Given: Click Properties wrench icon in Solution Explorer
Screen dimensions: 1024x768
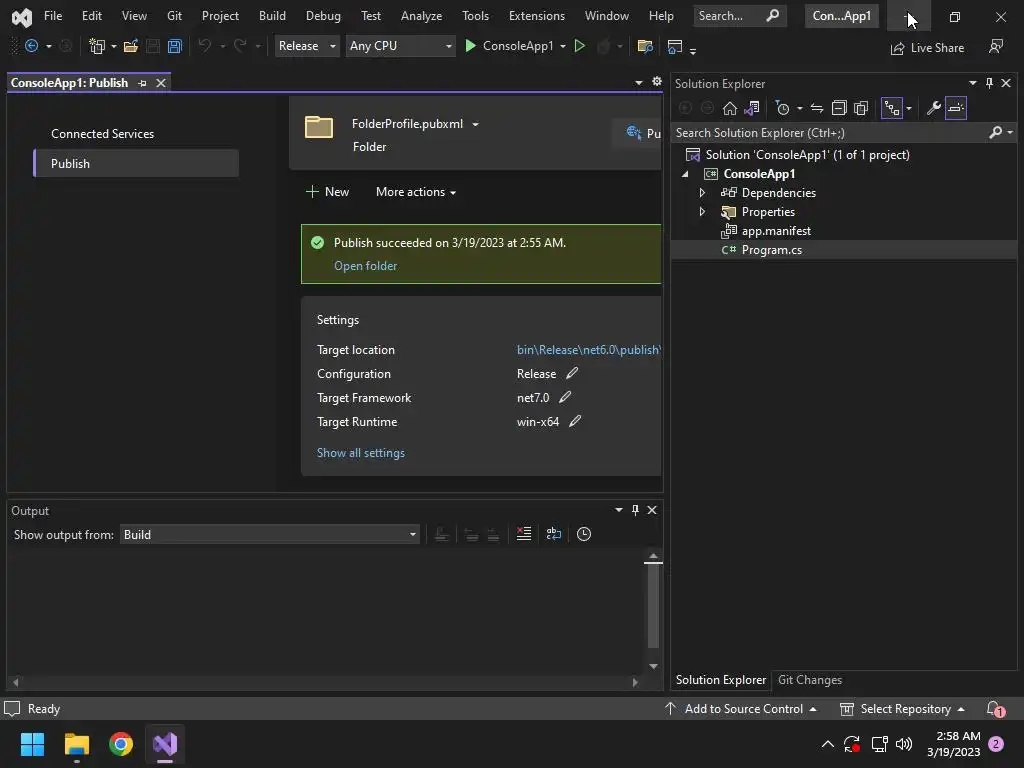Looking at the screenshot, I should pyautogui.click(x=933, y=108).
